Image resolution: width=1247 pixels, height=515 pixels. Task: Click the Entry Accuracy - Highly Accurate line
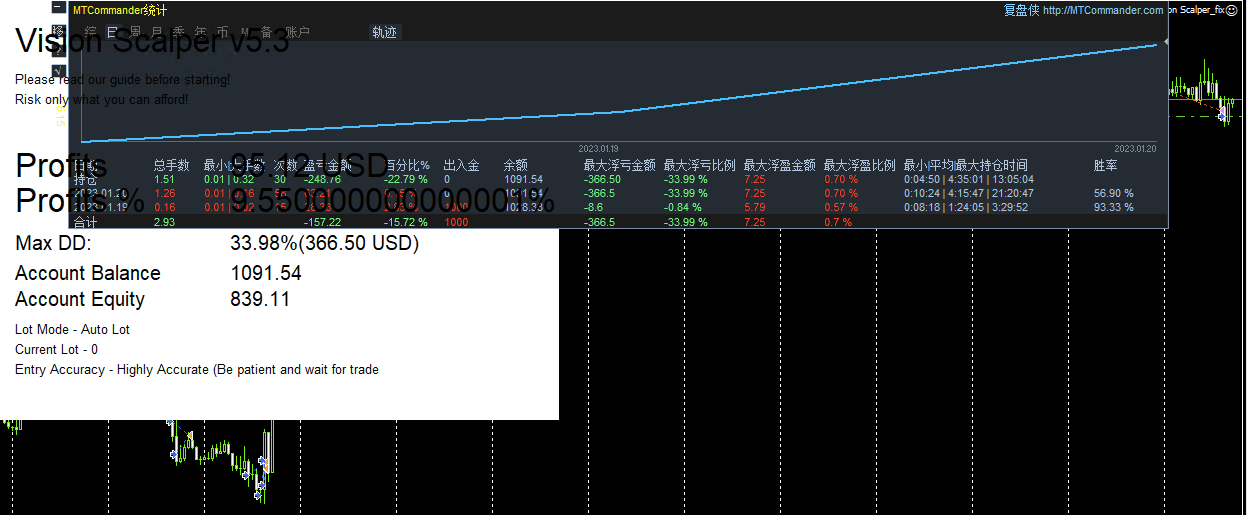coord(197,369)
